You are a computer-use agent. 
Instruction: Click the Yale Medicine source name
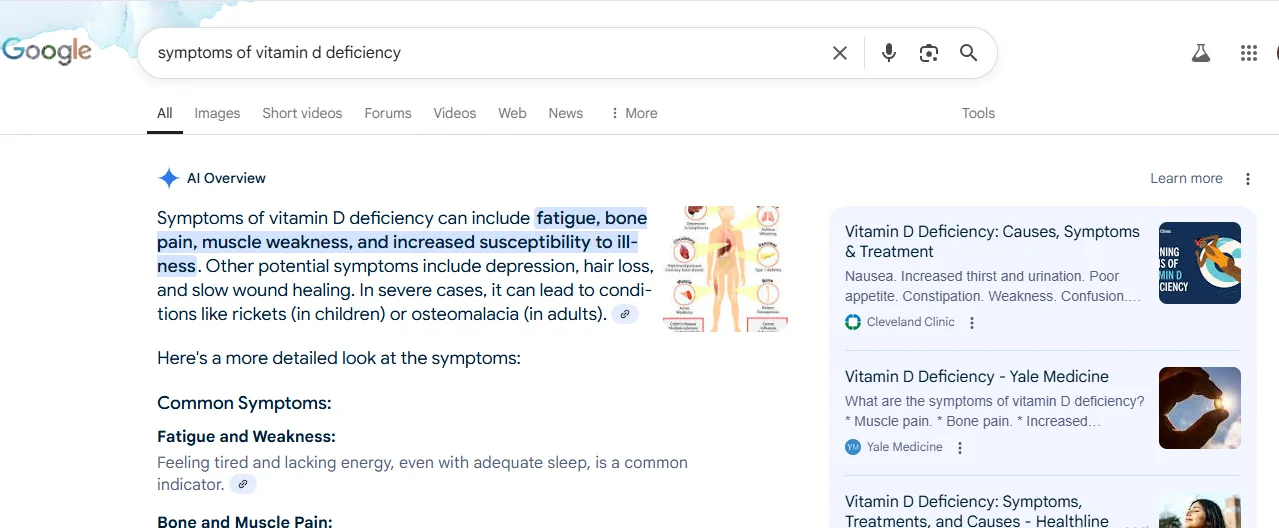point(905,447)
